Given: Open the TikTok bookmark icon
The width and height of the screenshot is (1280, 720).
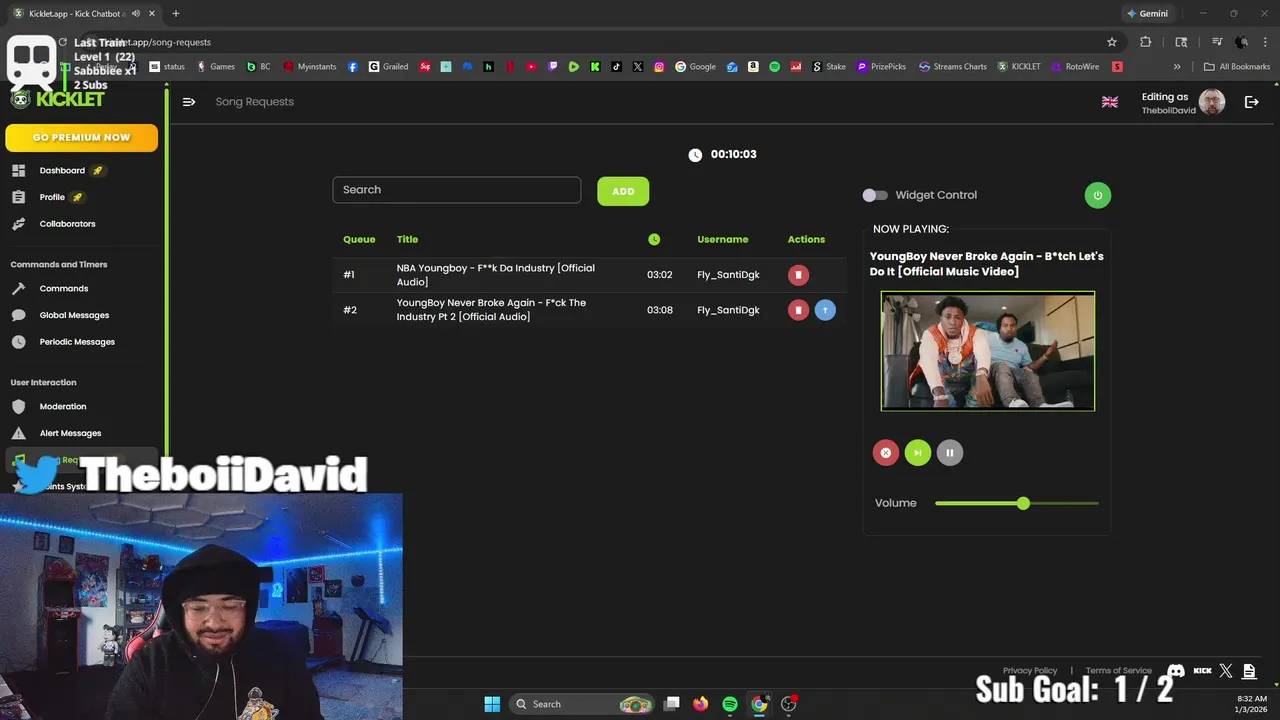Looking at the screenshot, I should (x=616, y=67).
